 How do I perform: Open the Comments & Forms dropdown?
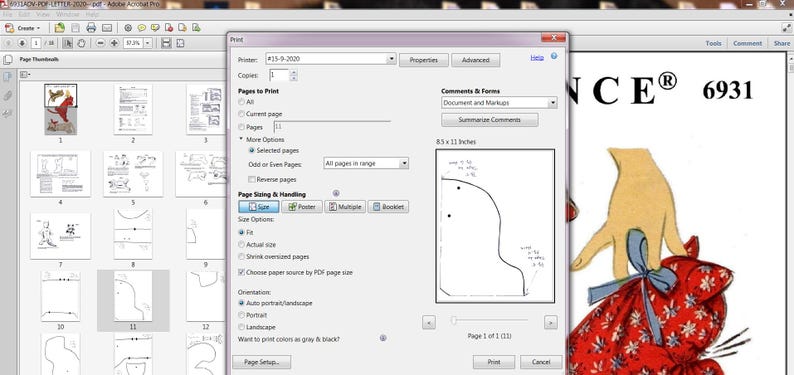click(552, 103)
